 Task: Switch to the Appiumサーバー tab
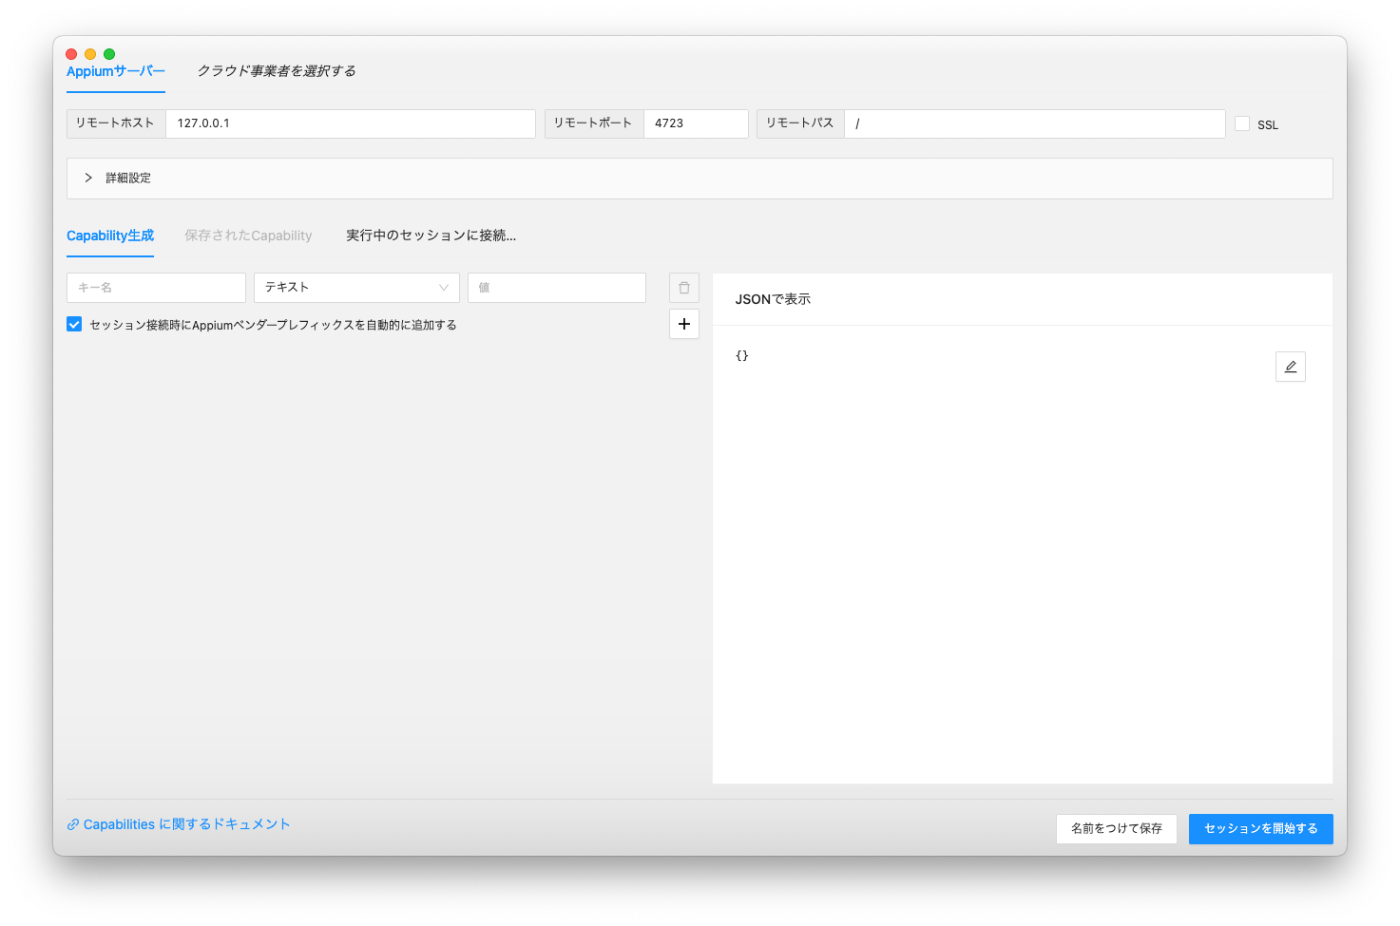[x=115, y=72]
